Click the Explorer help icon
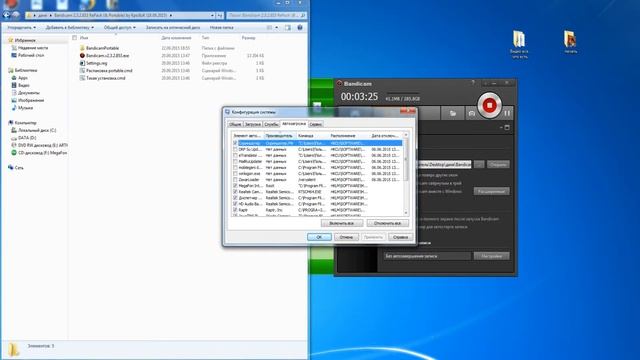Viewport: 640px width, 360px height. pyautogui.click(x=300, y=27)
